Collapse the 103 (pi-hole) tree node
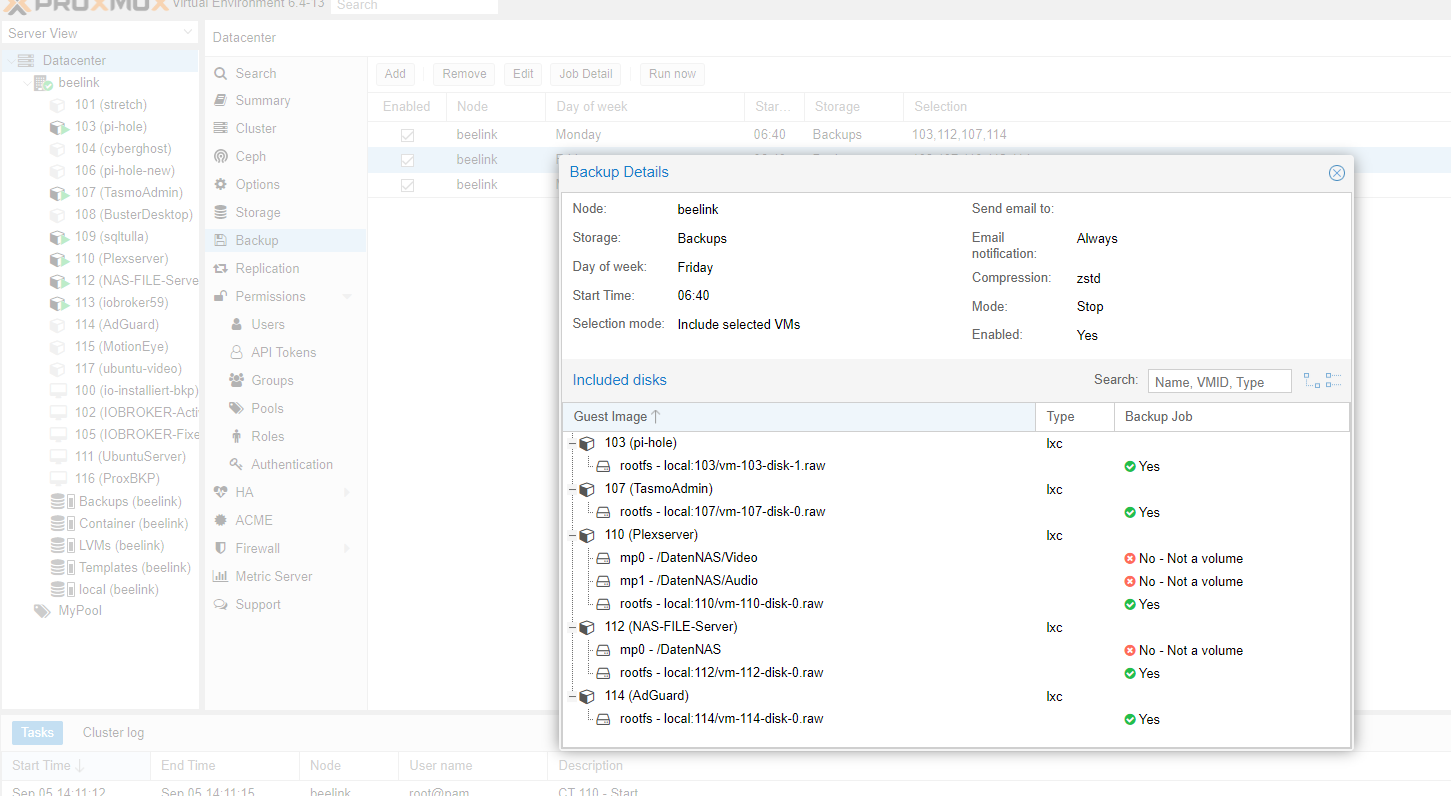The height and width of the screenshot is (796, 1451). pos(571,443)
